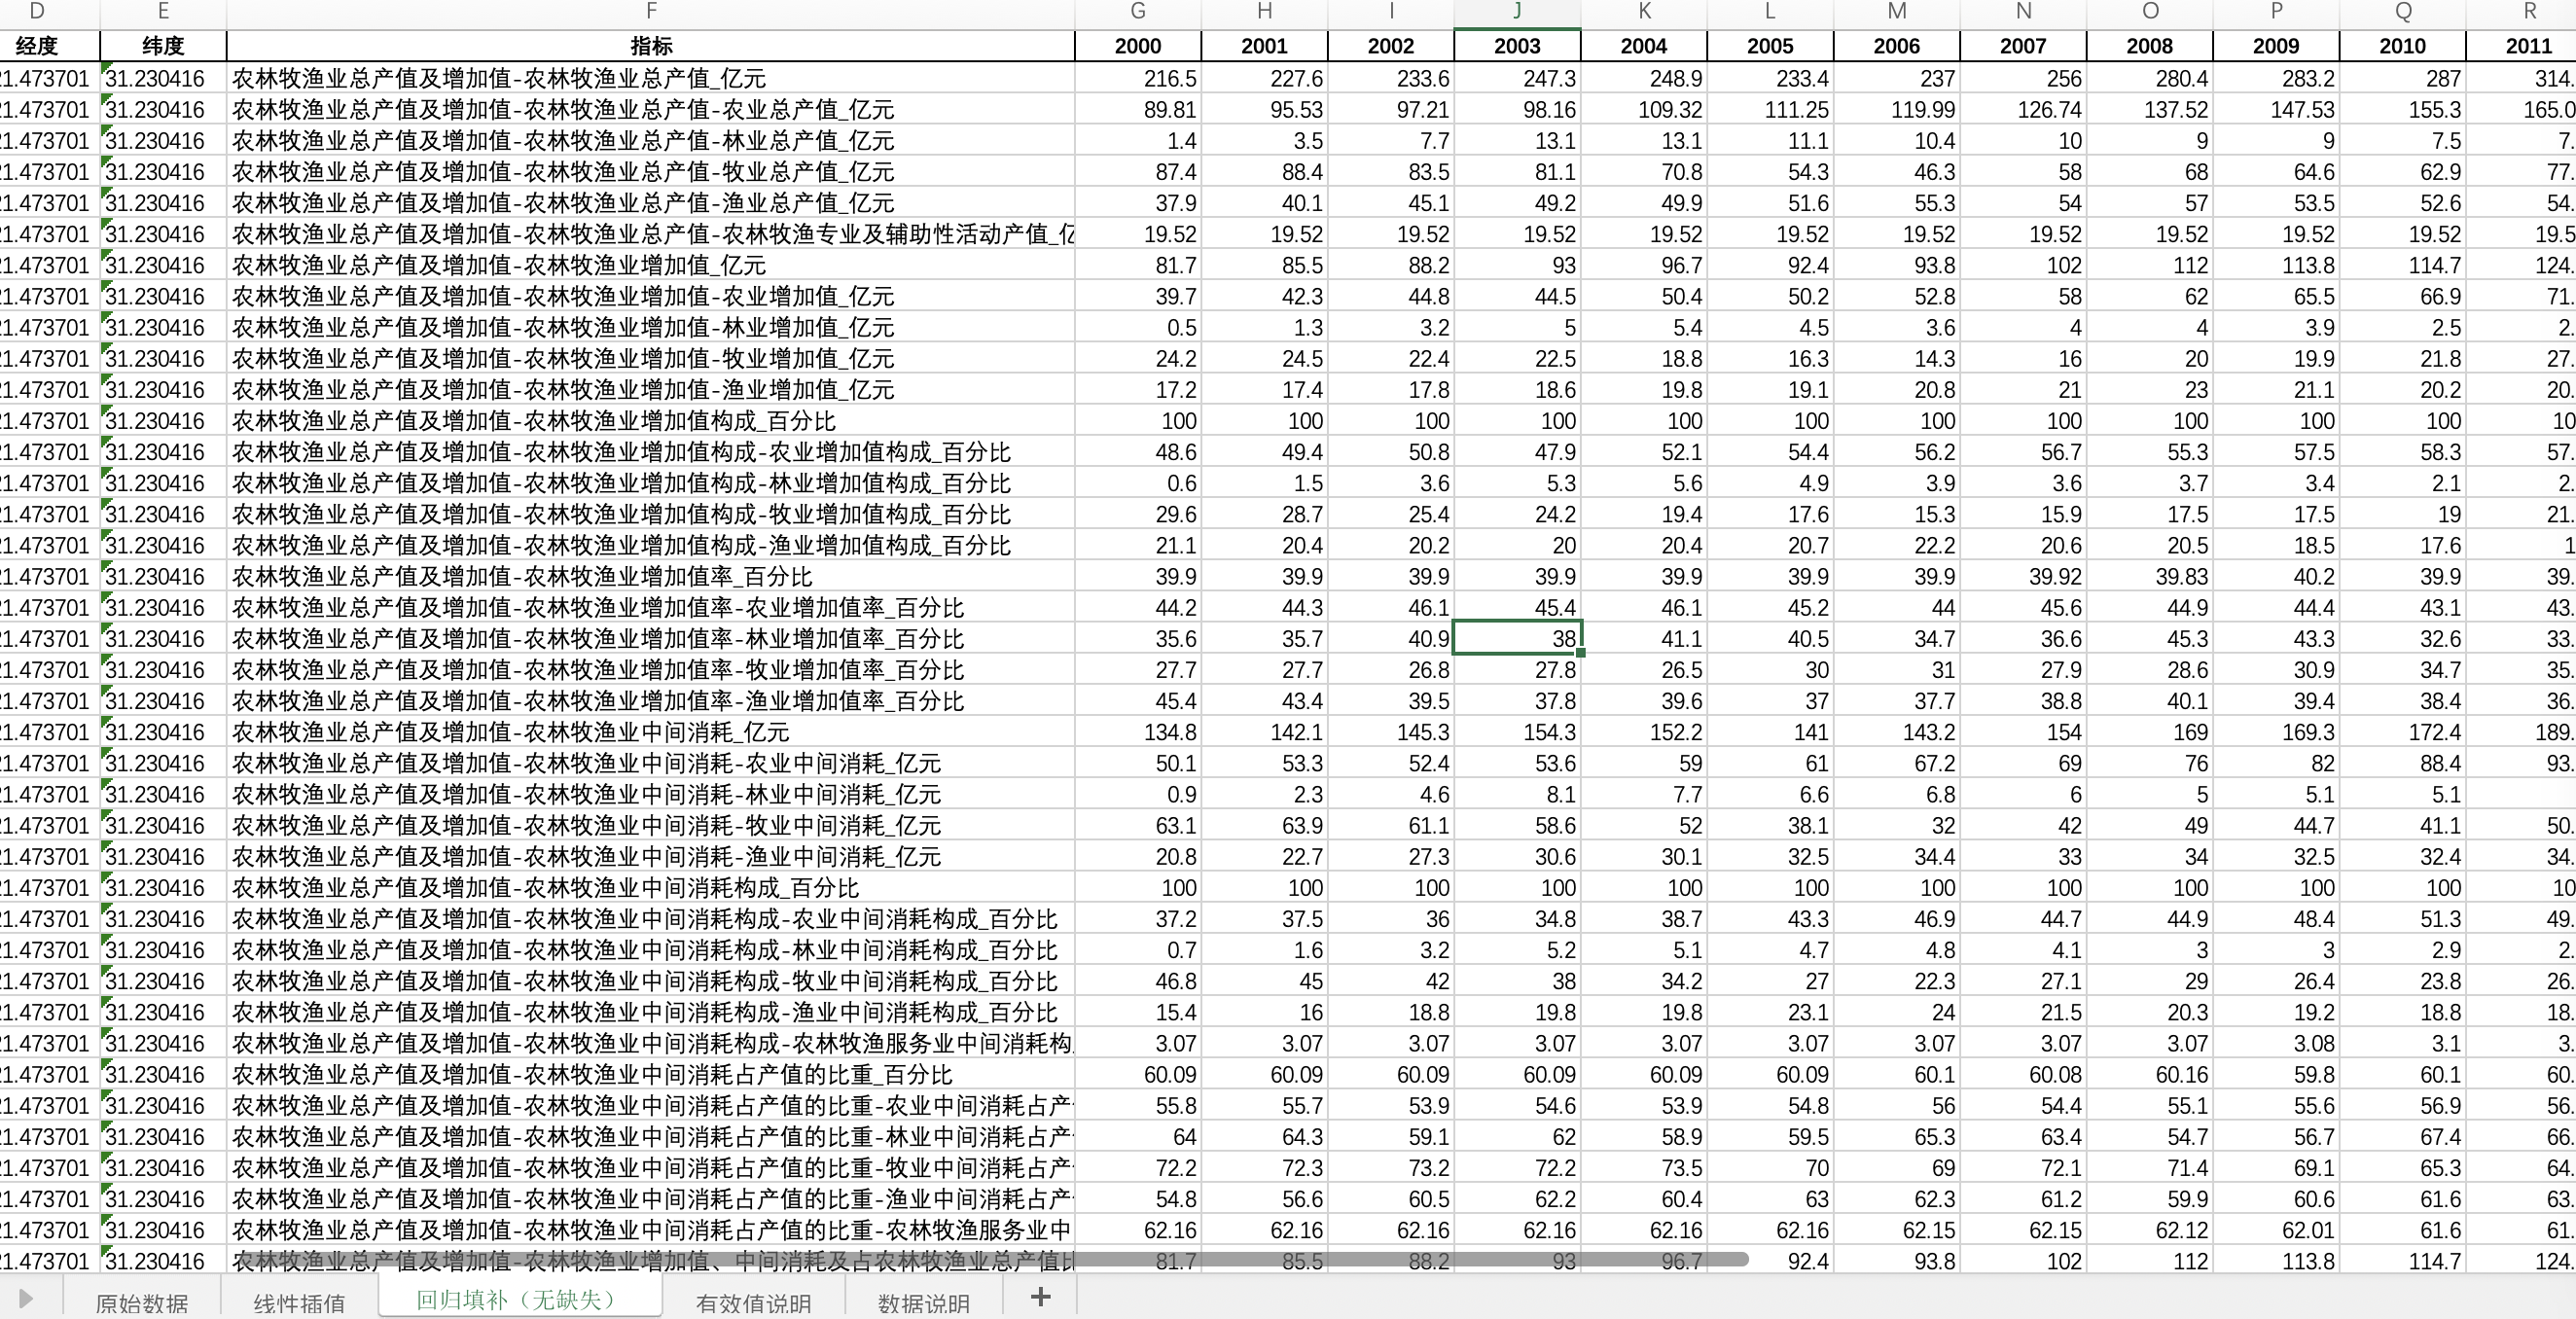Open the 数据说明 sheet tab
This screenshot has width=2576, height=1319.
(923, 1302)
